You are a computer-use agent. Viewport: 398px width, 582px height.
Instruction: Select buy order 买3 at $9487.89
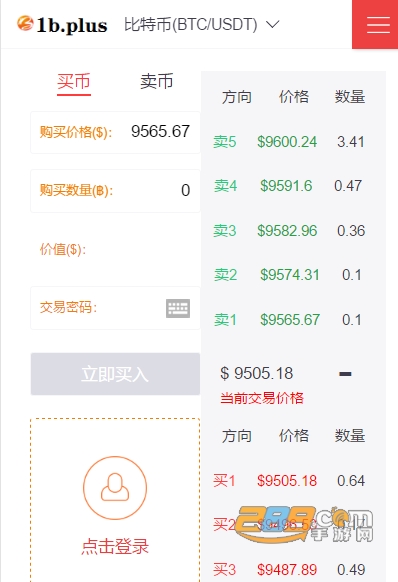pos(289,569)
